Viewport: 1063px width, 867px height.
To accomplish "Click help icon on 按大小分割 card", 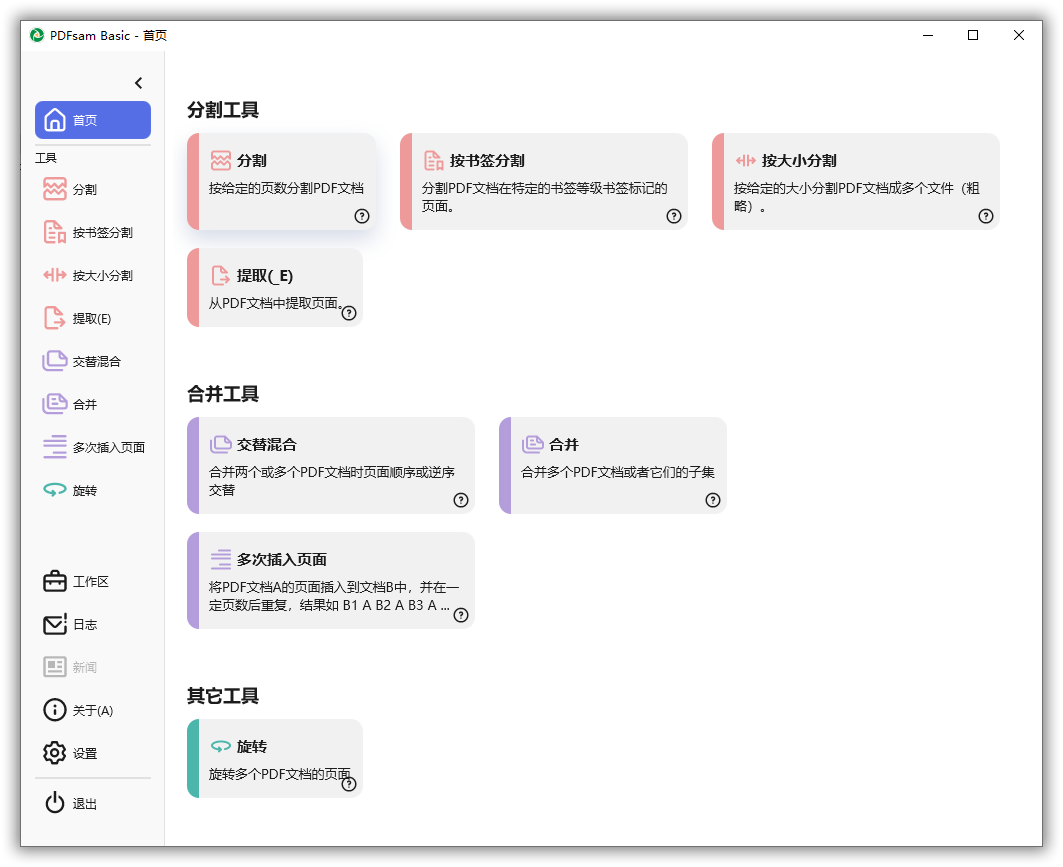I will point(986,216).
